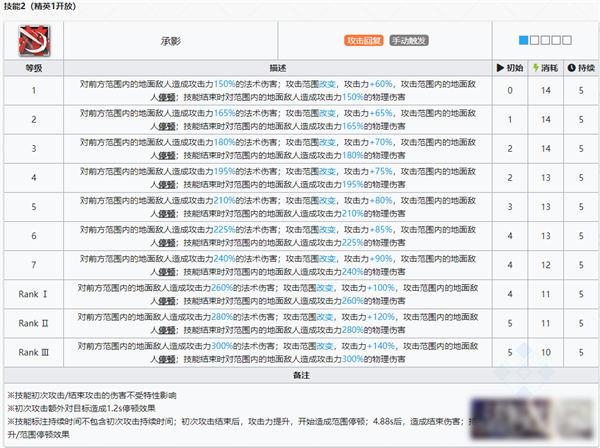Click the skill name 承影

(x=171, y=41)
